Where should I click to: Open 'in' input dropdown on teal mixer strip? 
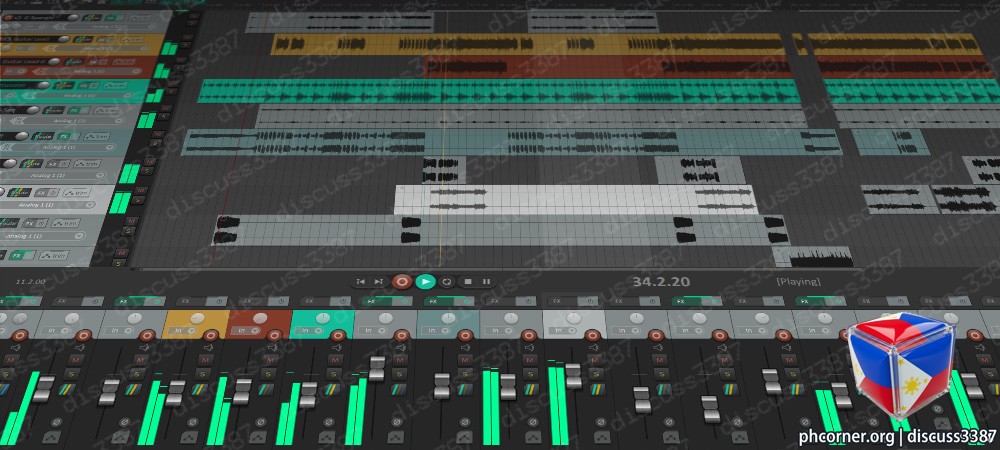pyautogui.click(x=309, y=330)
